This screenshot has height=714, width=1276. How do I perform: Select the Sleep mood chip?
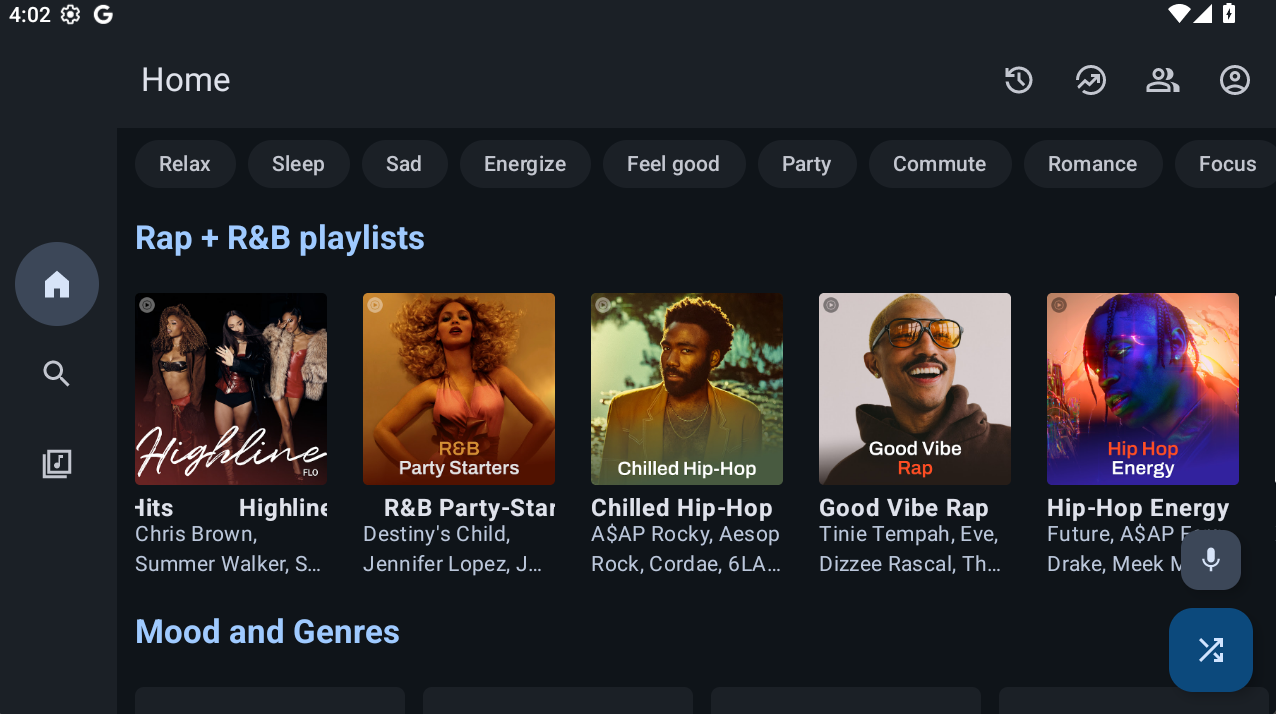298,164
